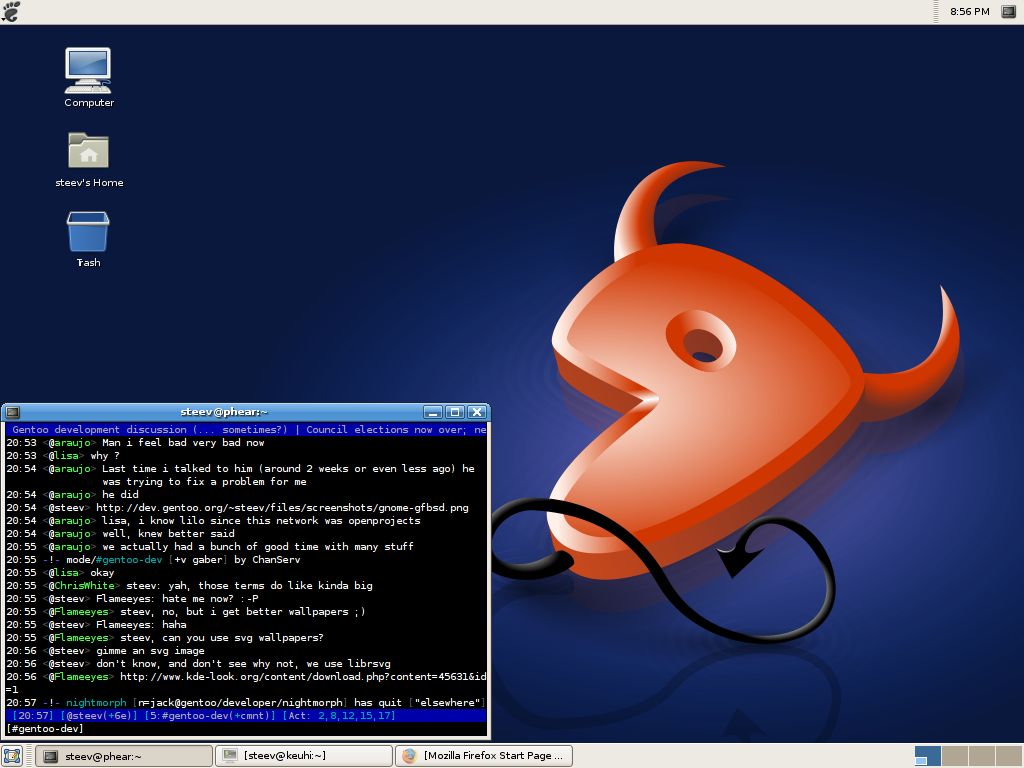Select the Trash desktop icon
The image size is (1024, 768).
tap(88, 232)
